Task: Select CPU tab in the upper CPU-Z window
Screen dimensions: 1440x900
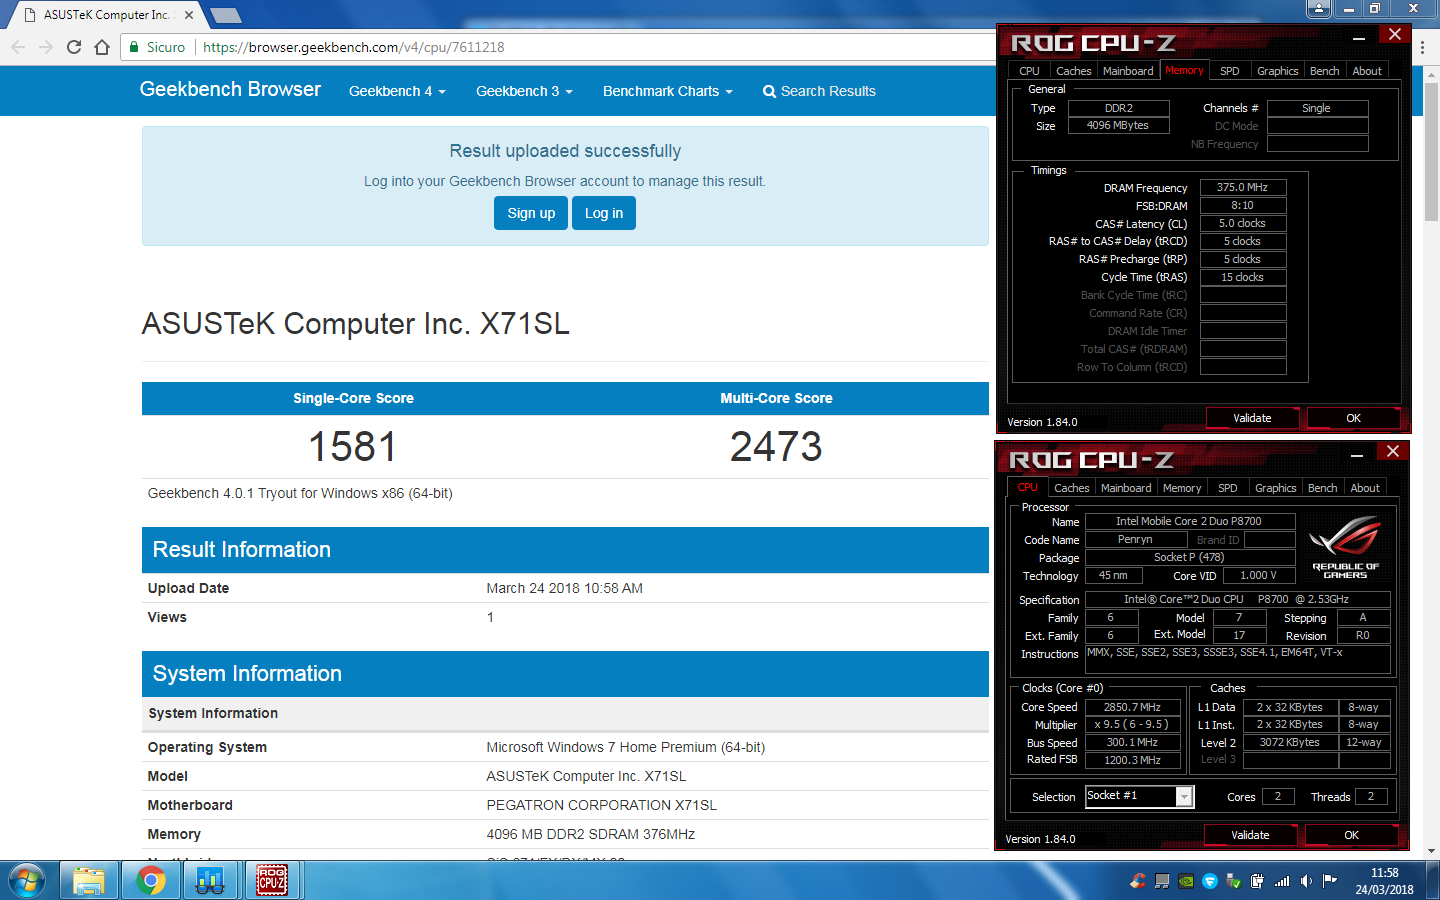Action: [1029, 71]
